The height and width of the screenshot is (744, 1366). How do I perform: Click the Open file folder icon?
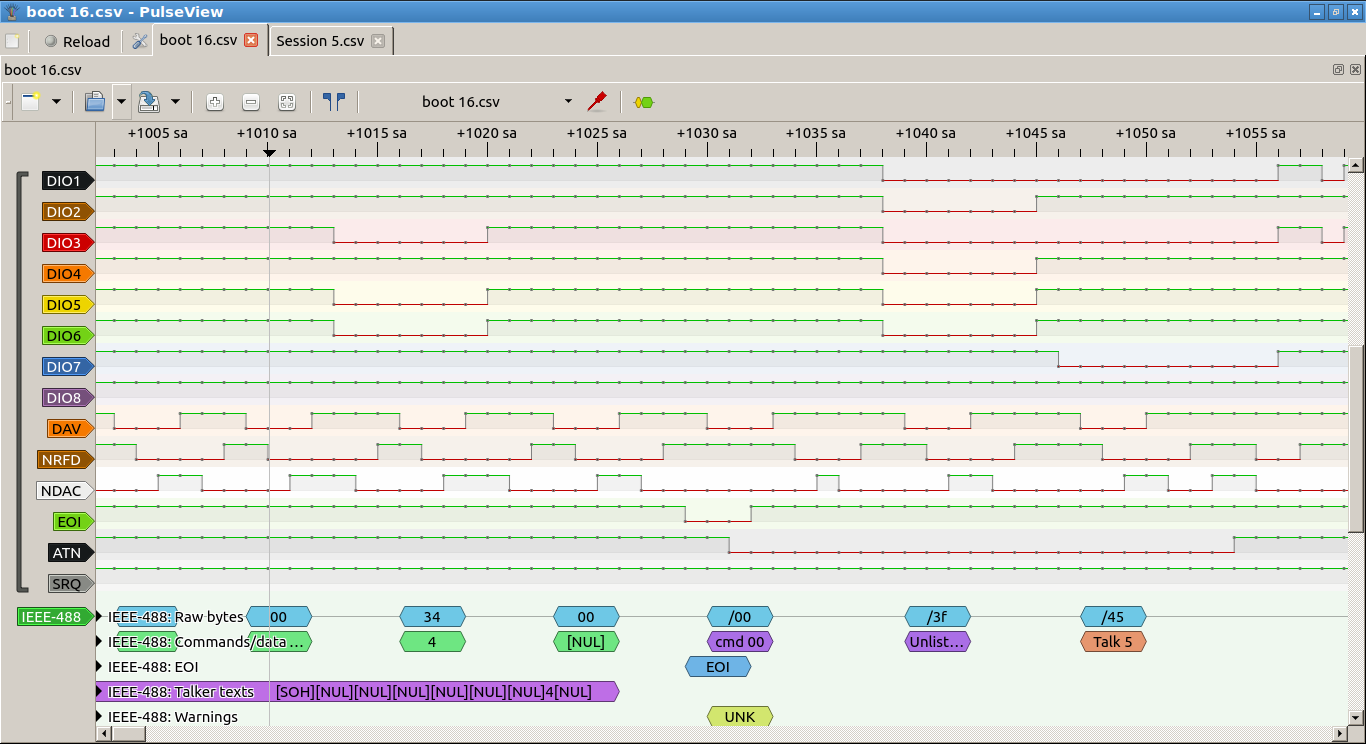coord(95,101)
